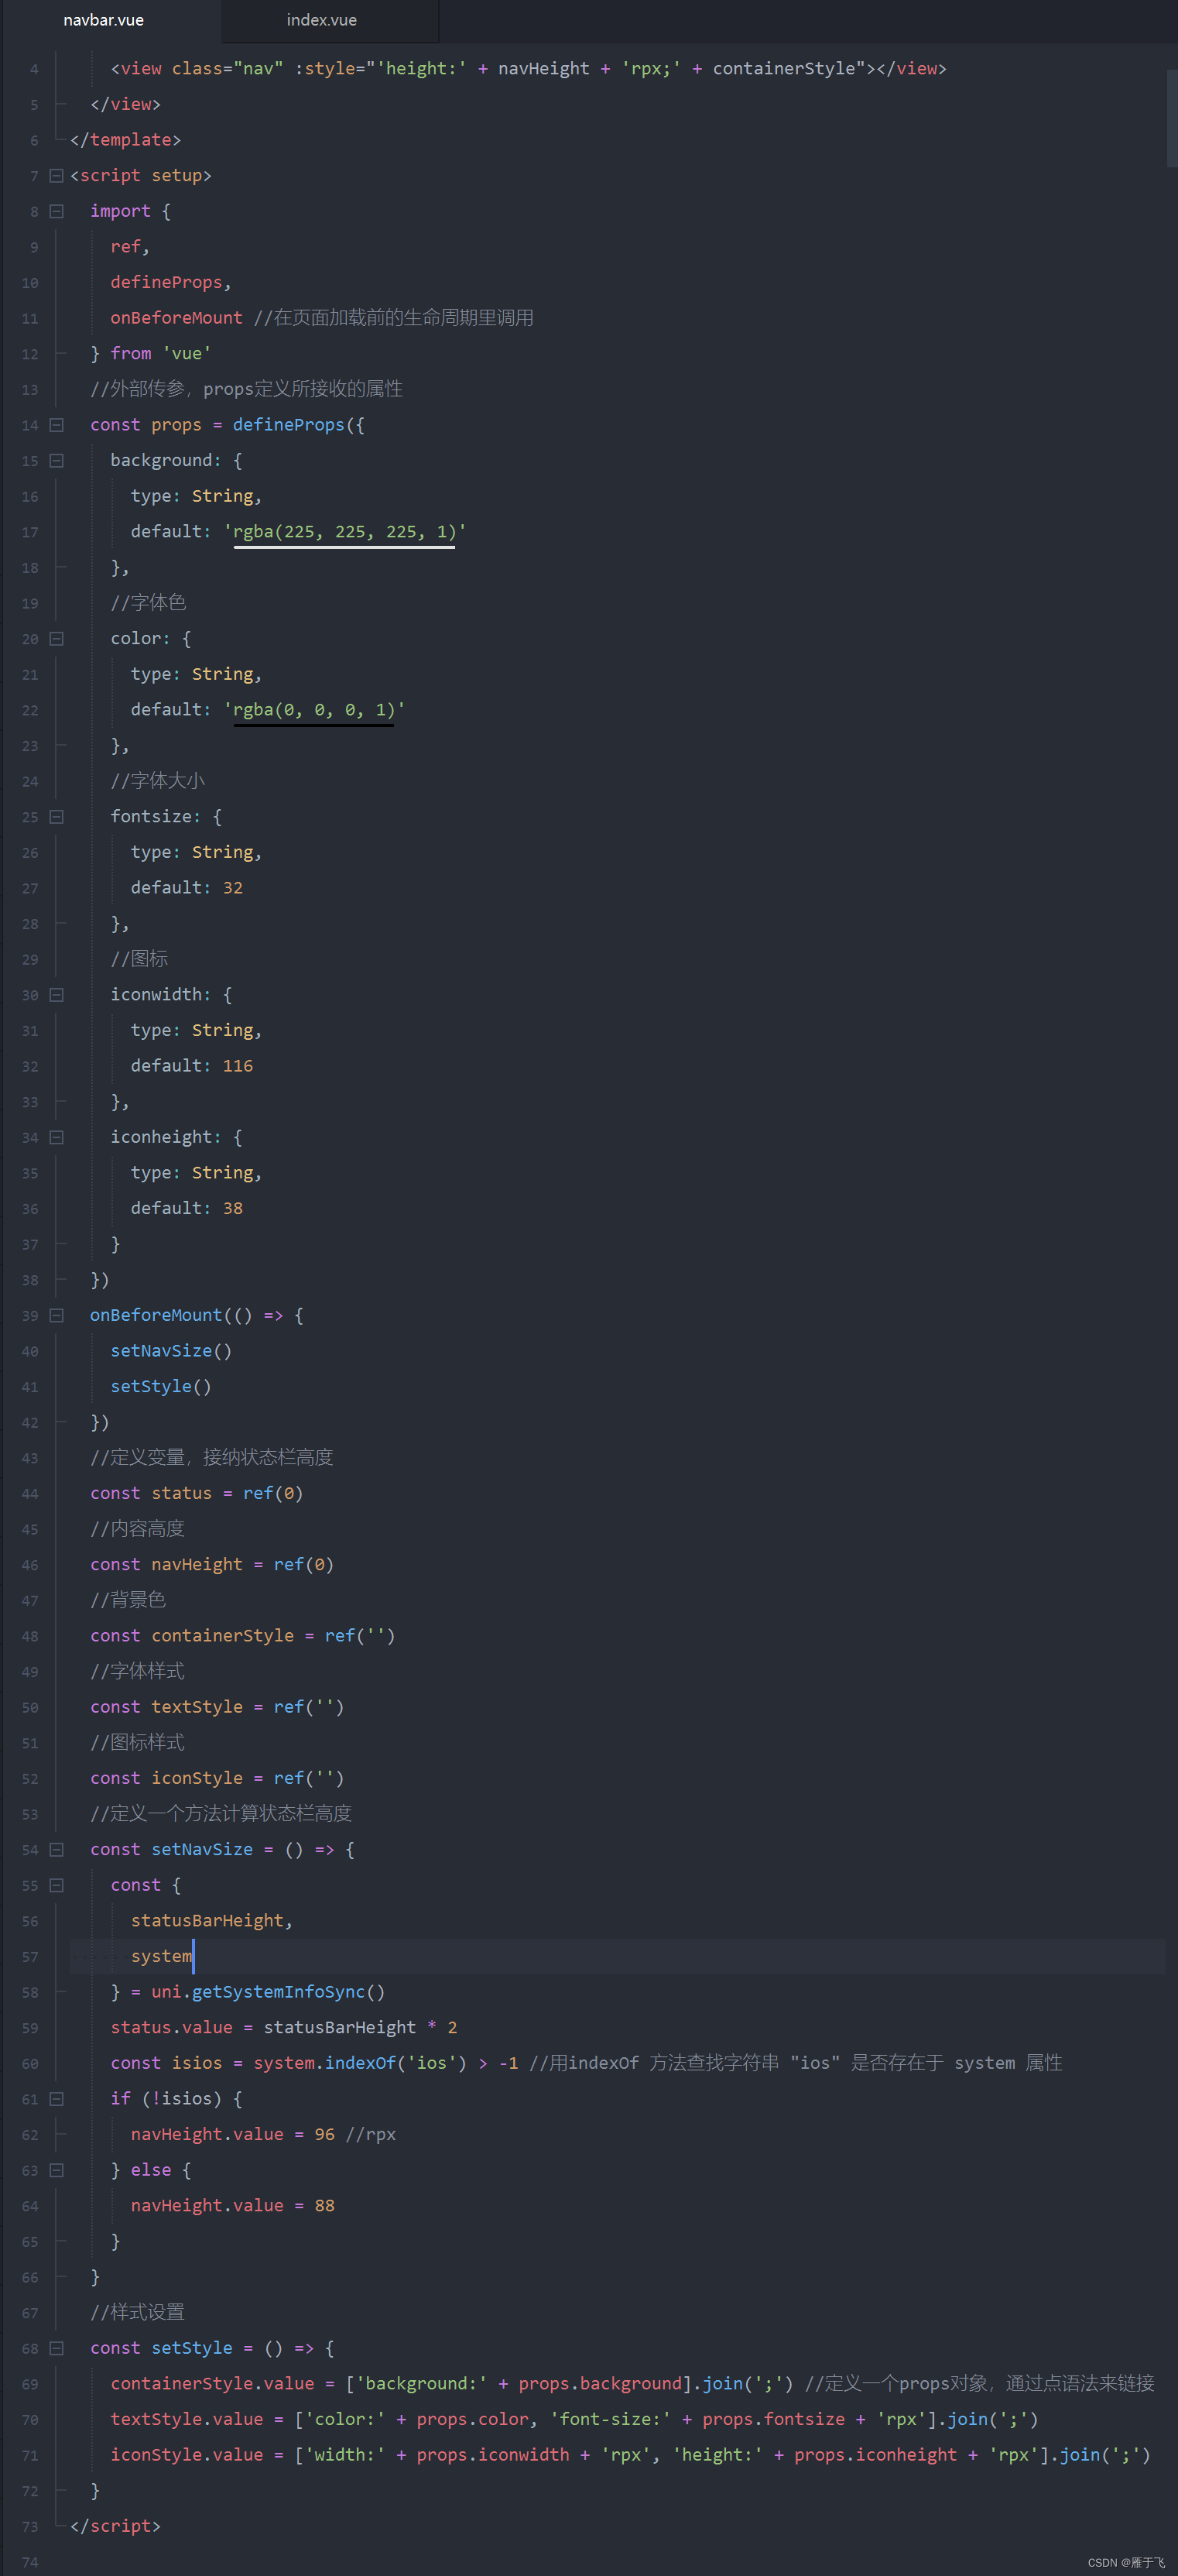Click line number 57 in the gutter
Viewport: 1178px width, 2576px height.
30,1957
